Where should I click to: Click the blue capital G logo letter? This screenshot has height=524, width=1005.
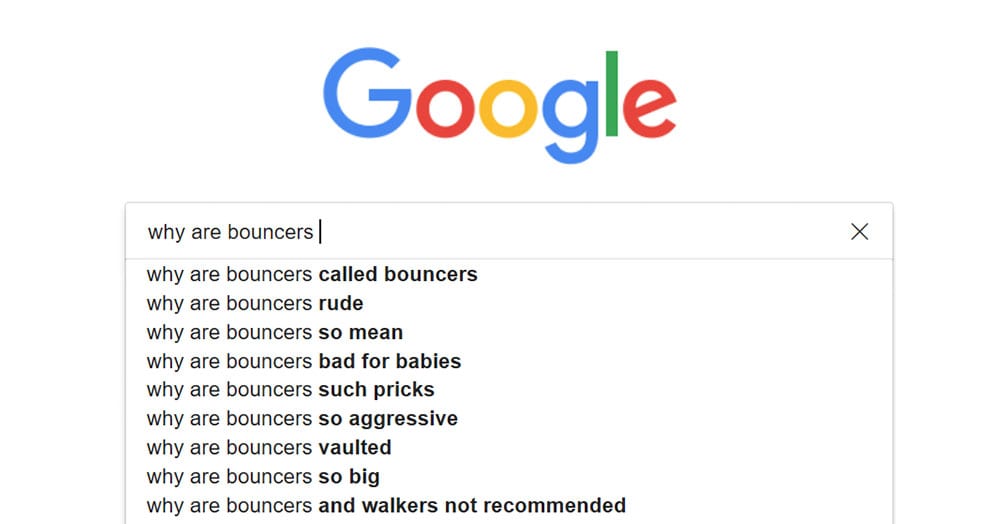pos(367,92)
